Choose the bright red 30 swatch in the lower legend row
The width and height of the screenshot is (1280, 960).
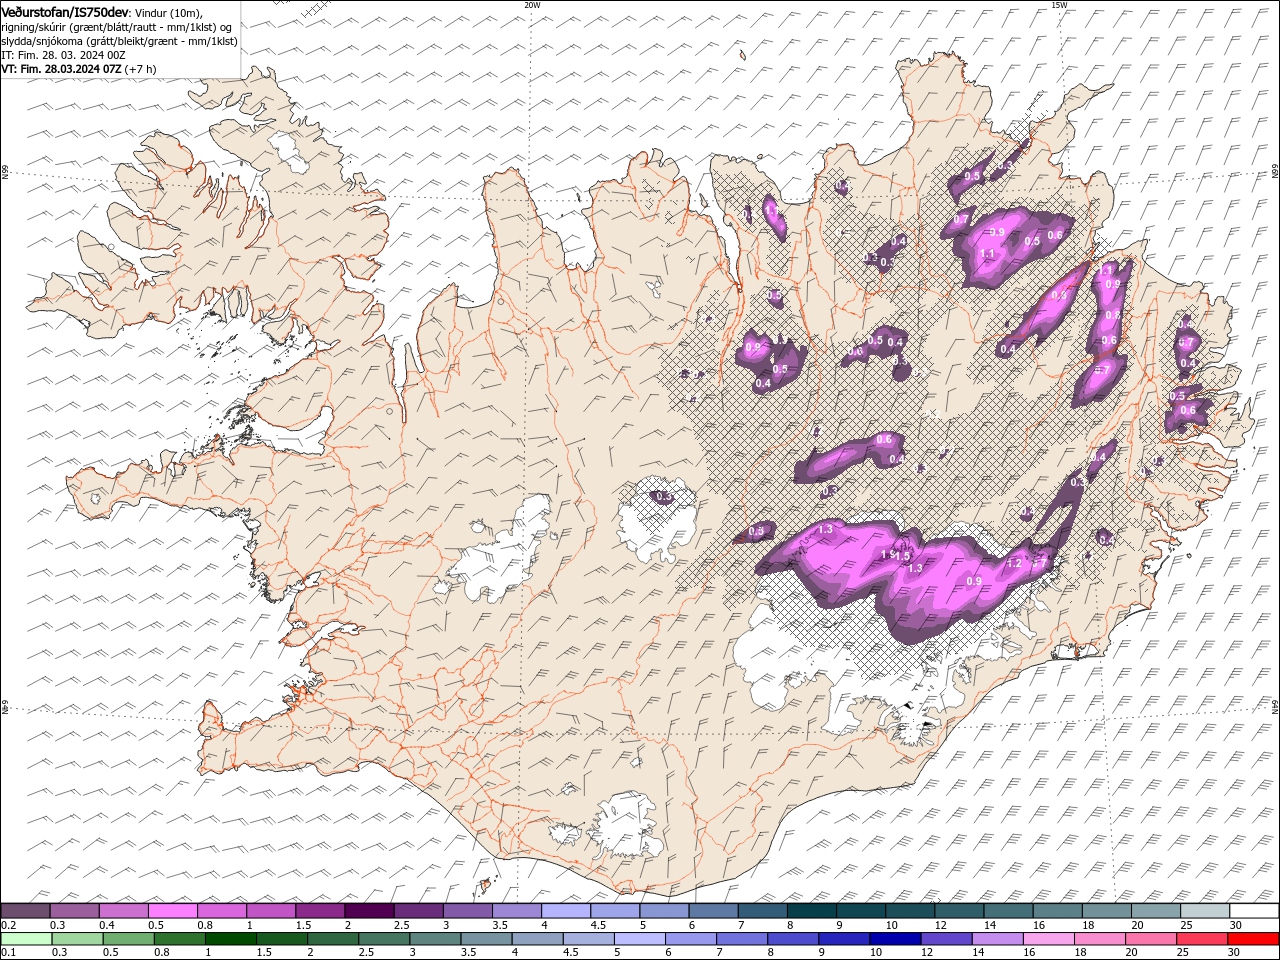tap(1253, 939)
